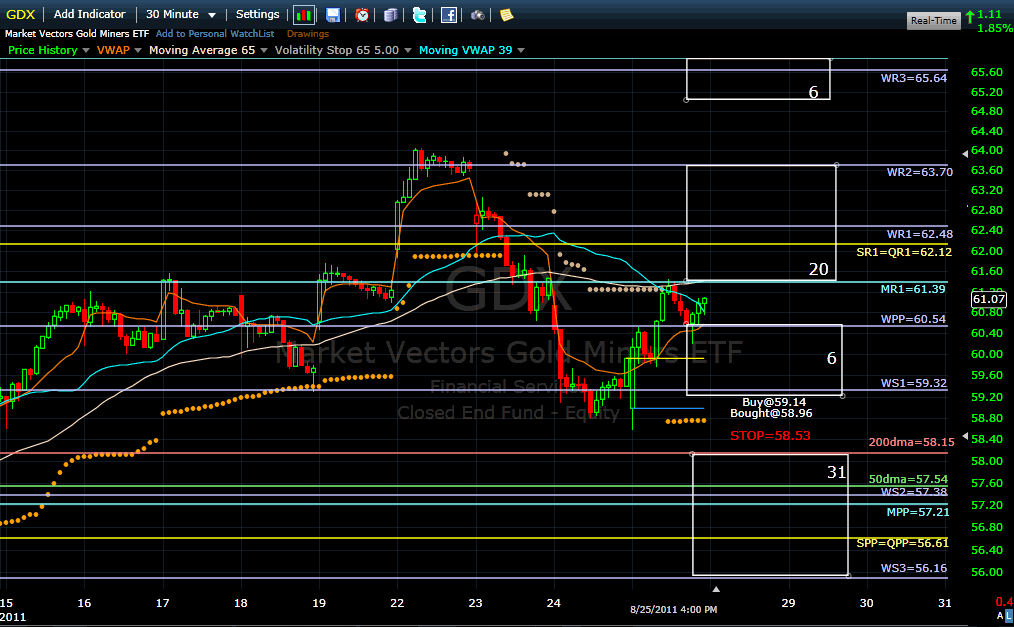Screen dimensions: 1014x627
Task: Take a chart snapshot with camera icon
Action: click(477, 15)
